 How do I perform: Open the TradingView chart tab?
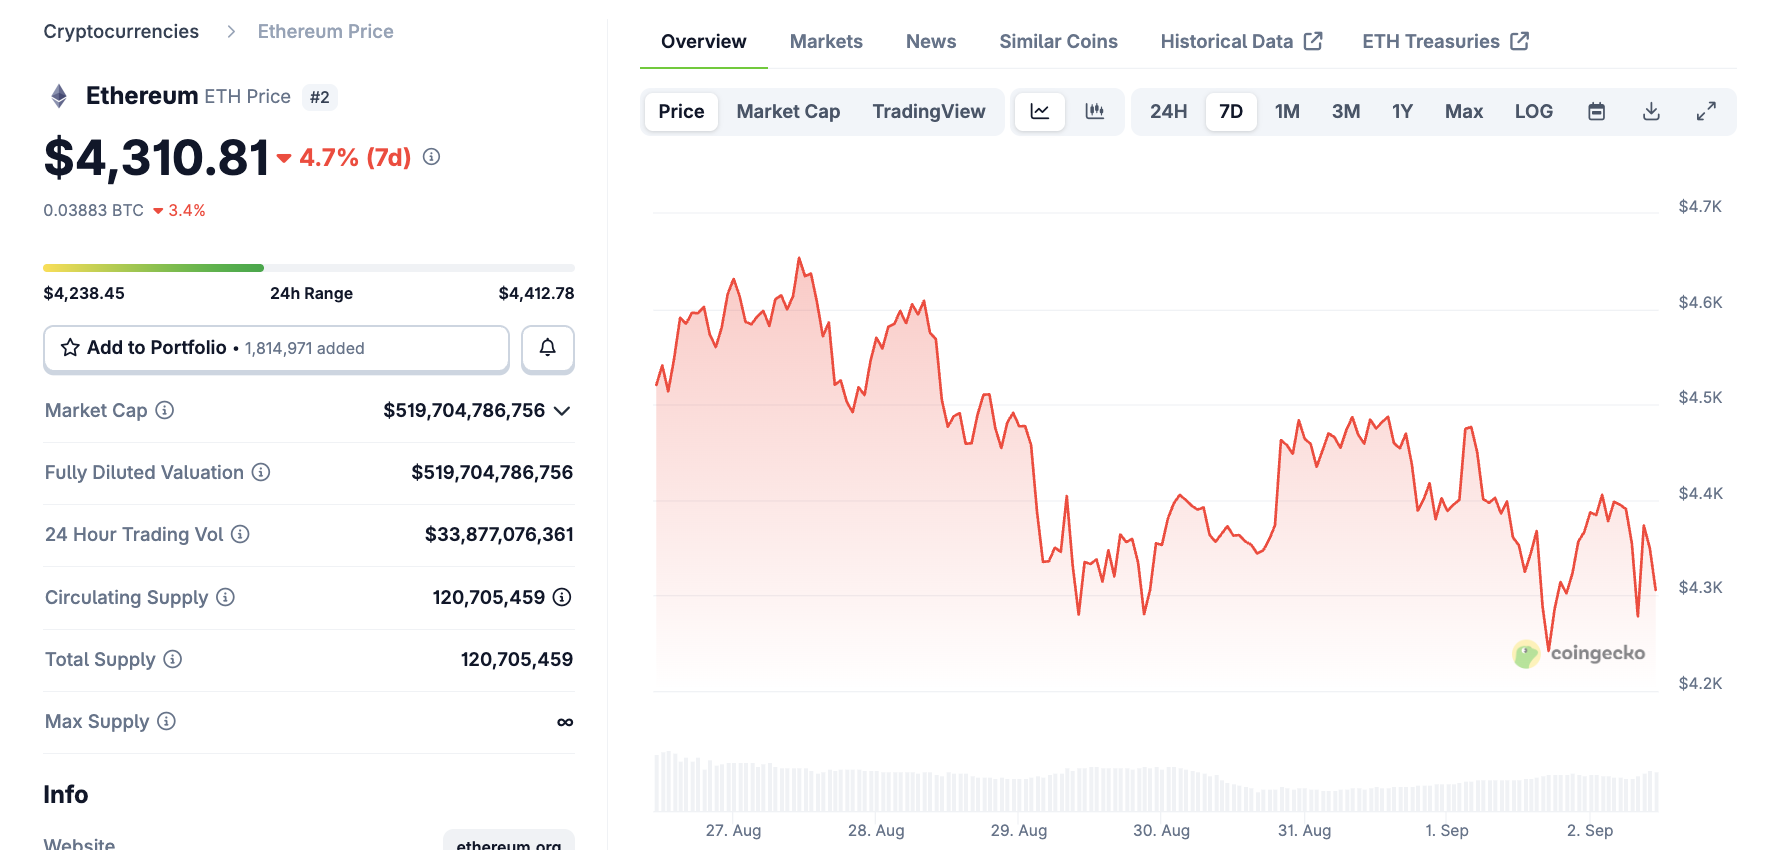coord(930,111)
